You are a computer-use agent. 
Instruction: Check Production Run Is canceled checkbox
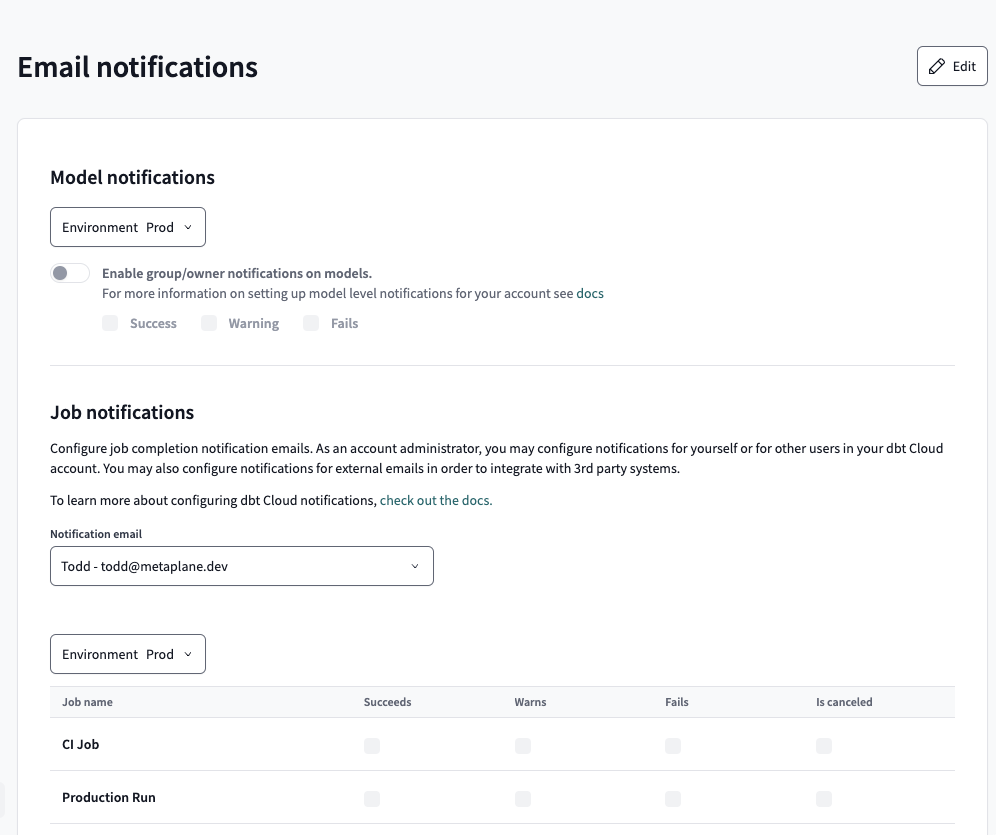(x=824, y=799)
